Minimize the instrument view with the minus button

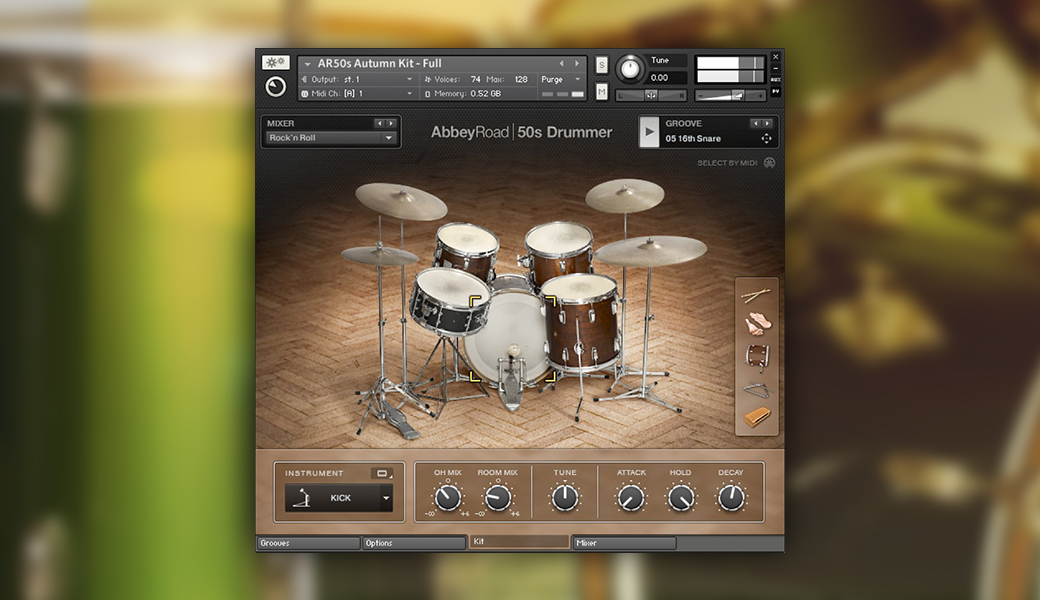775,68
